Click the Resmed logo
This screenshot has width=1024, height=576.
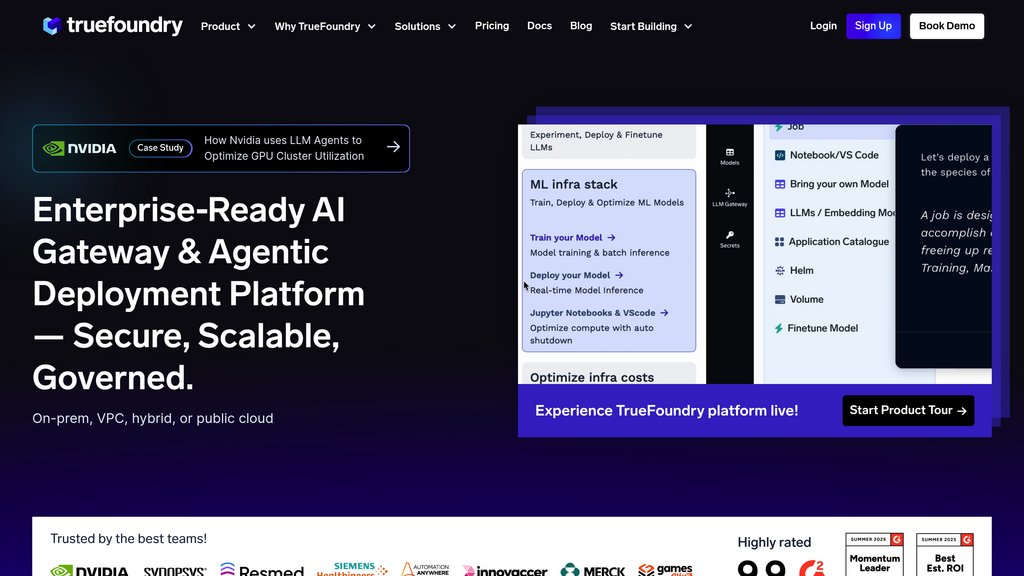click(x=262, y=570)
